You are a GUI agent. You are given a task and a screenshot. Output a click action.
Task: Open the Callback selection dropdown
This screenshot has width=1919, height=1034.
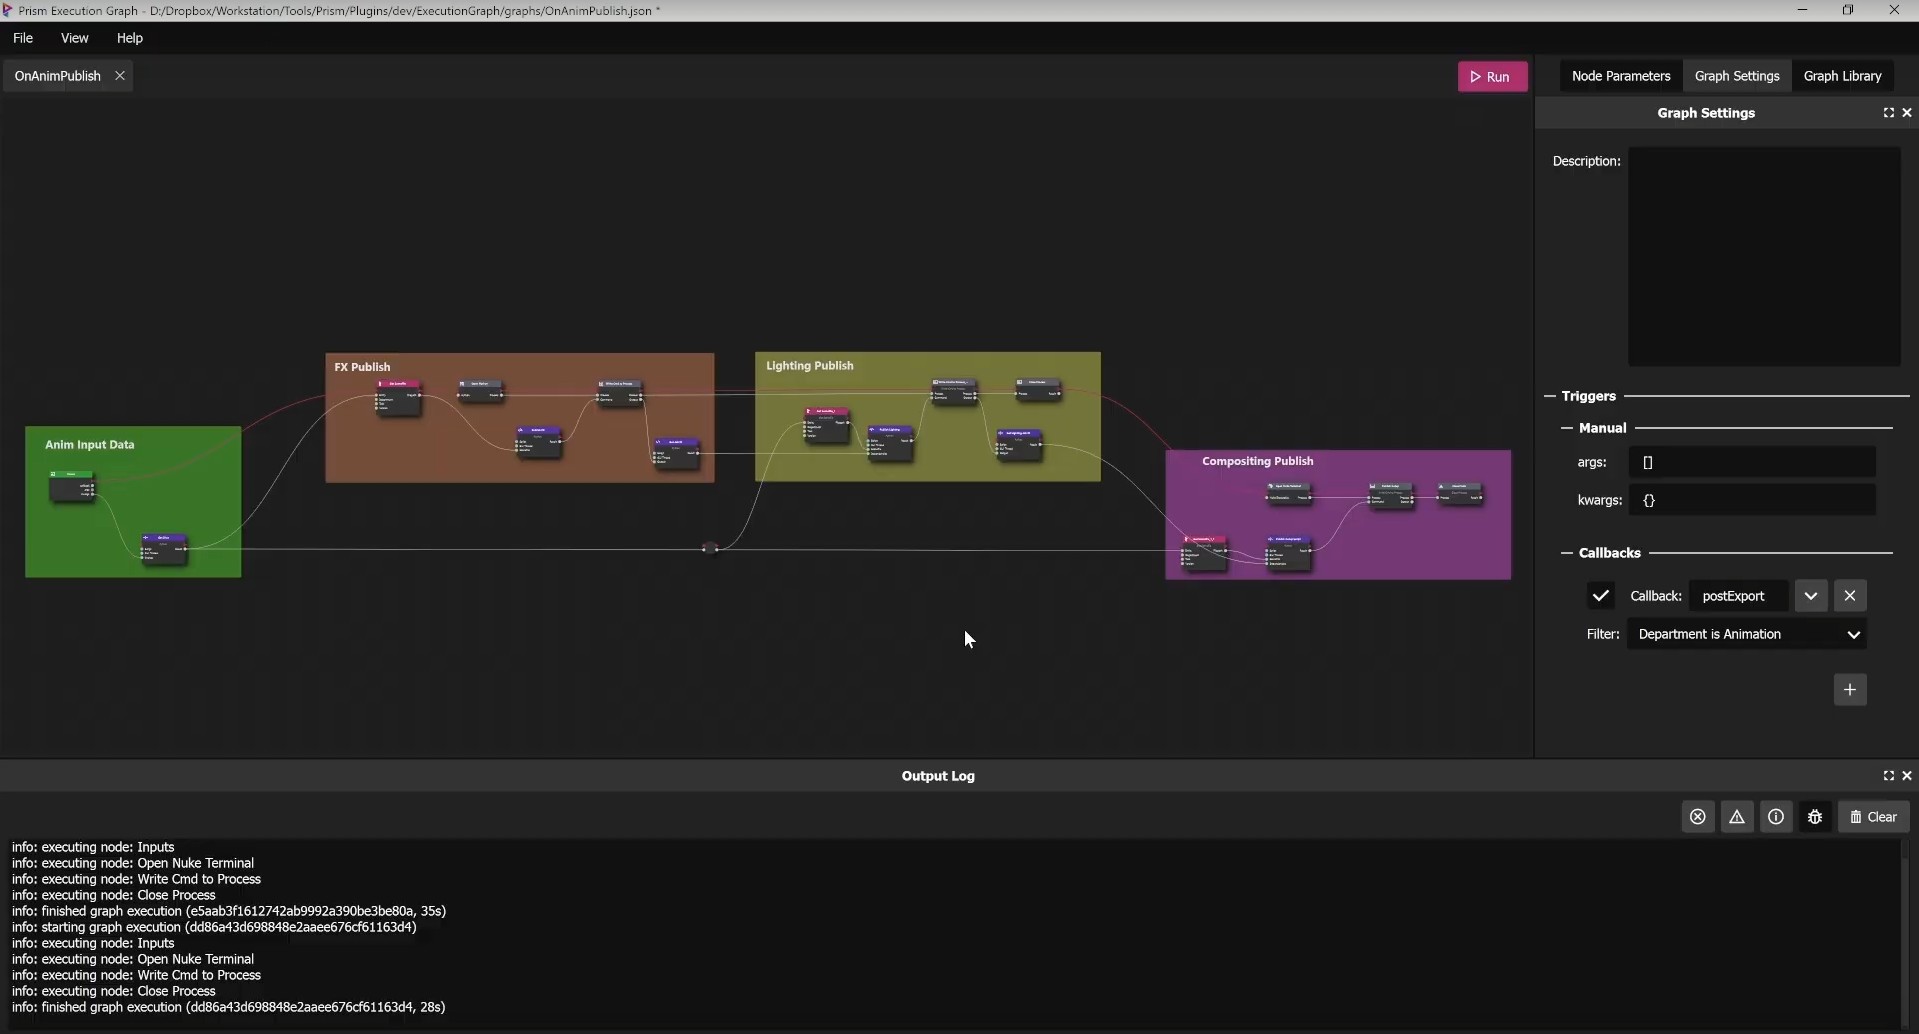pos(1810,595)
